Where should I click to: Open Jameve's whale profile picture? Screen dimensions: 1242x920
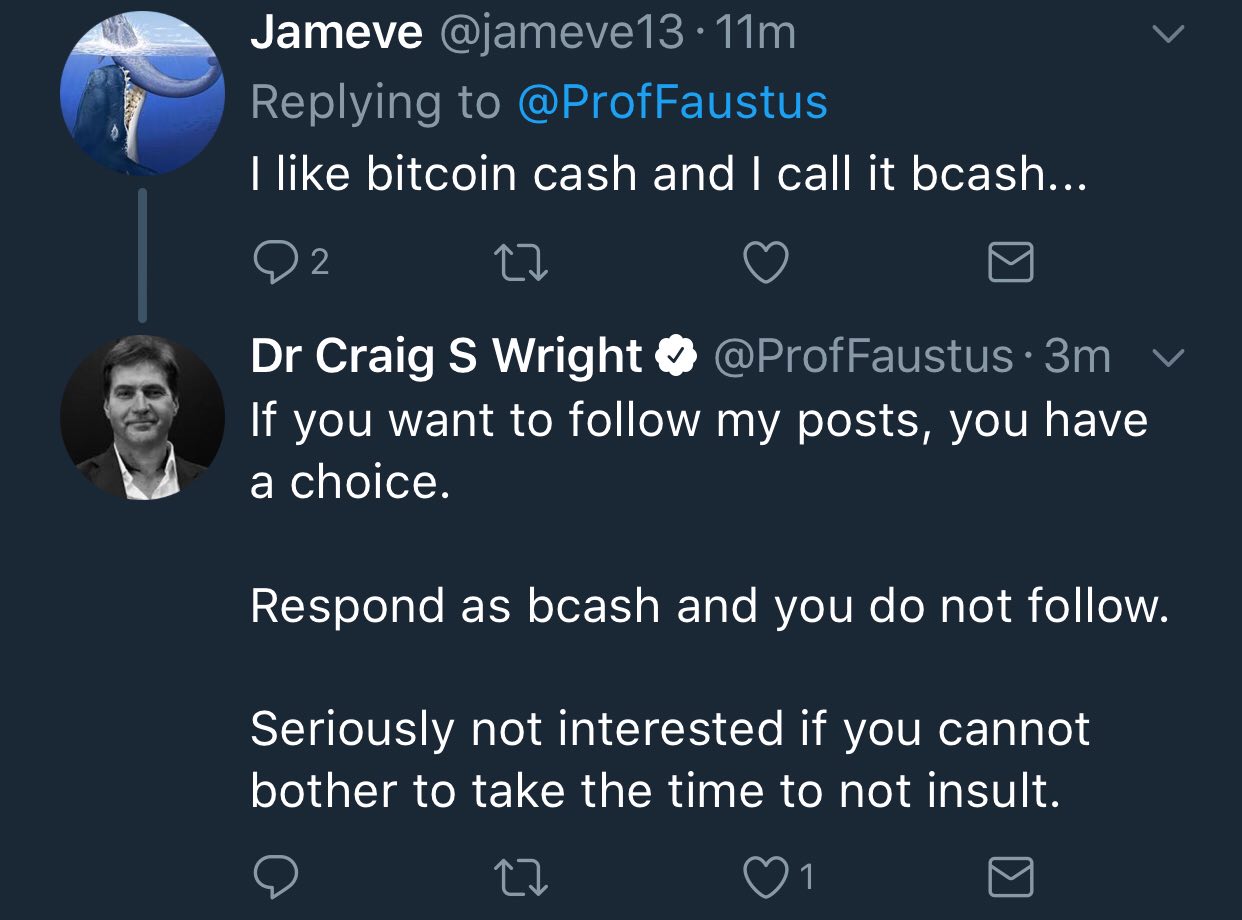coord(142,93)
